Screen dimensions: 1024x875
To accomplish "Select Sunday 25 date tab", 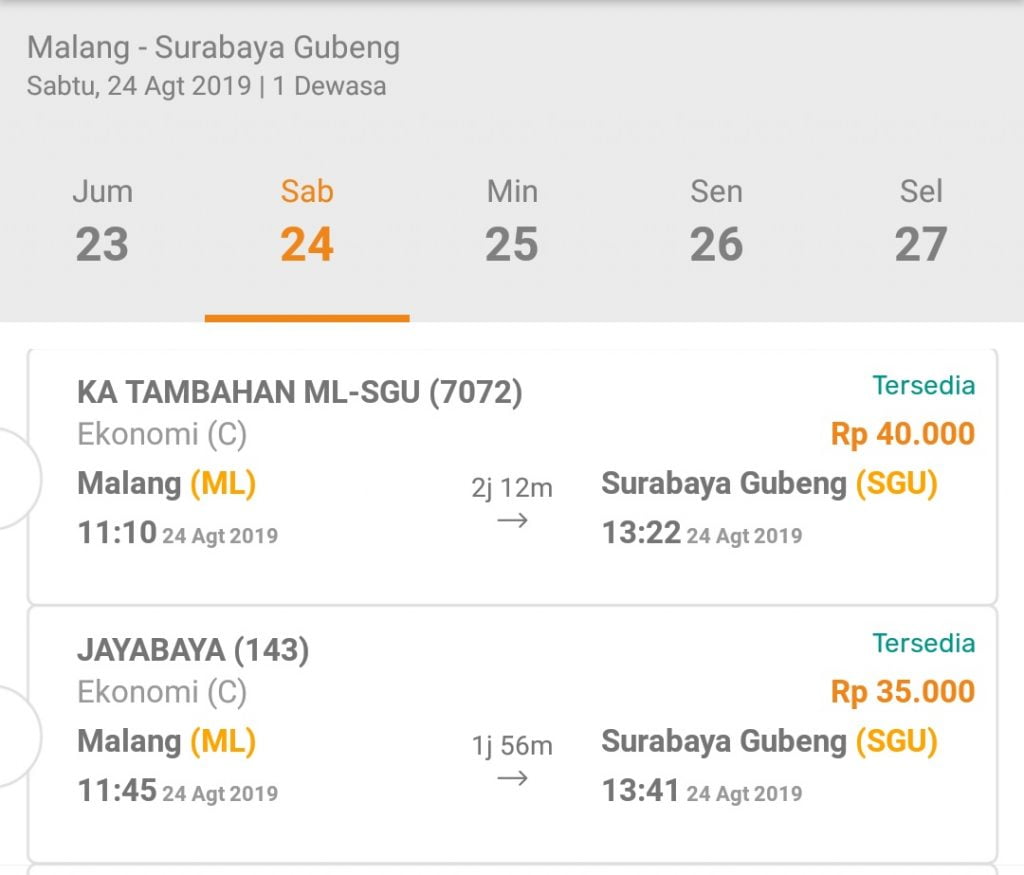I will coord(512,222).
